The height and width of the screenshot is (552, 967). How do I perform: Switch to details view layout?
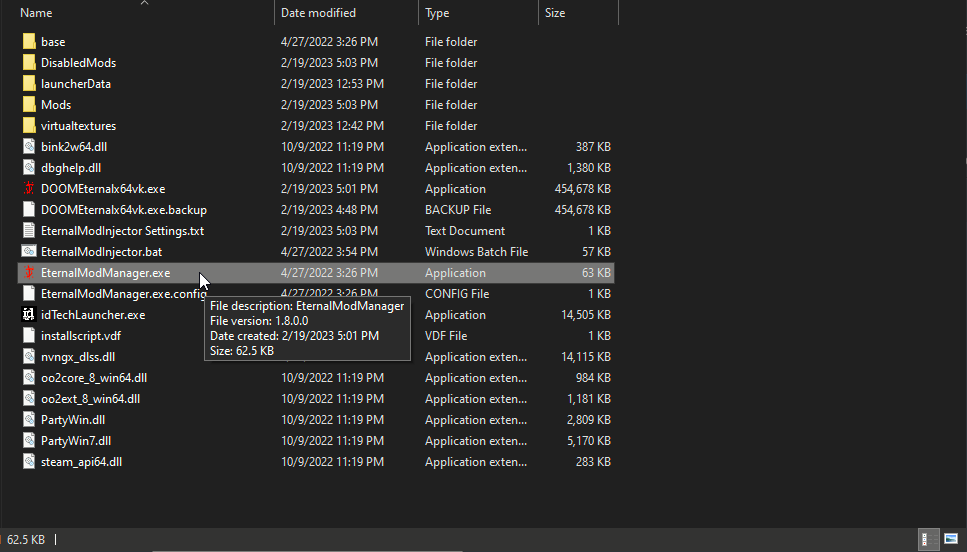coord(929,539)
